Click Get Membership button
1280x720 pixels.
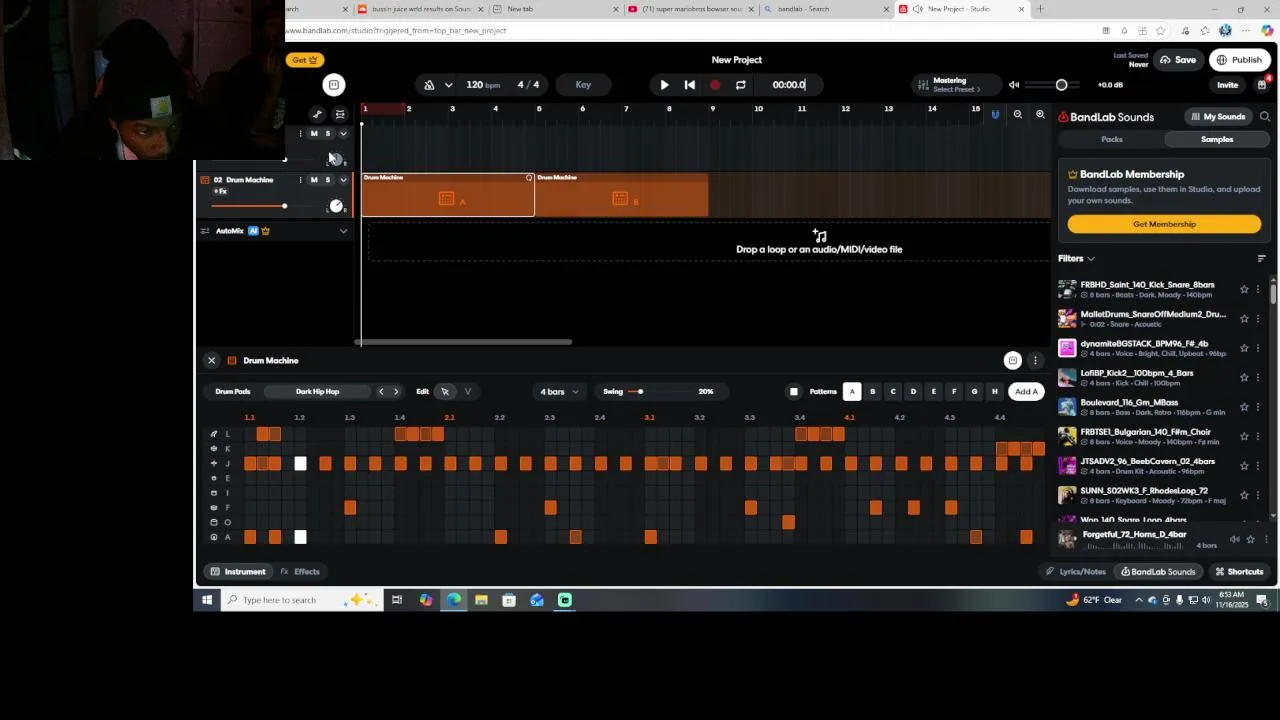pos(1164,224)
